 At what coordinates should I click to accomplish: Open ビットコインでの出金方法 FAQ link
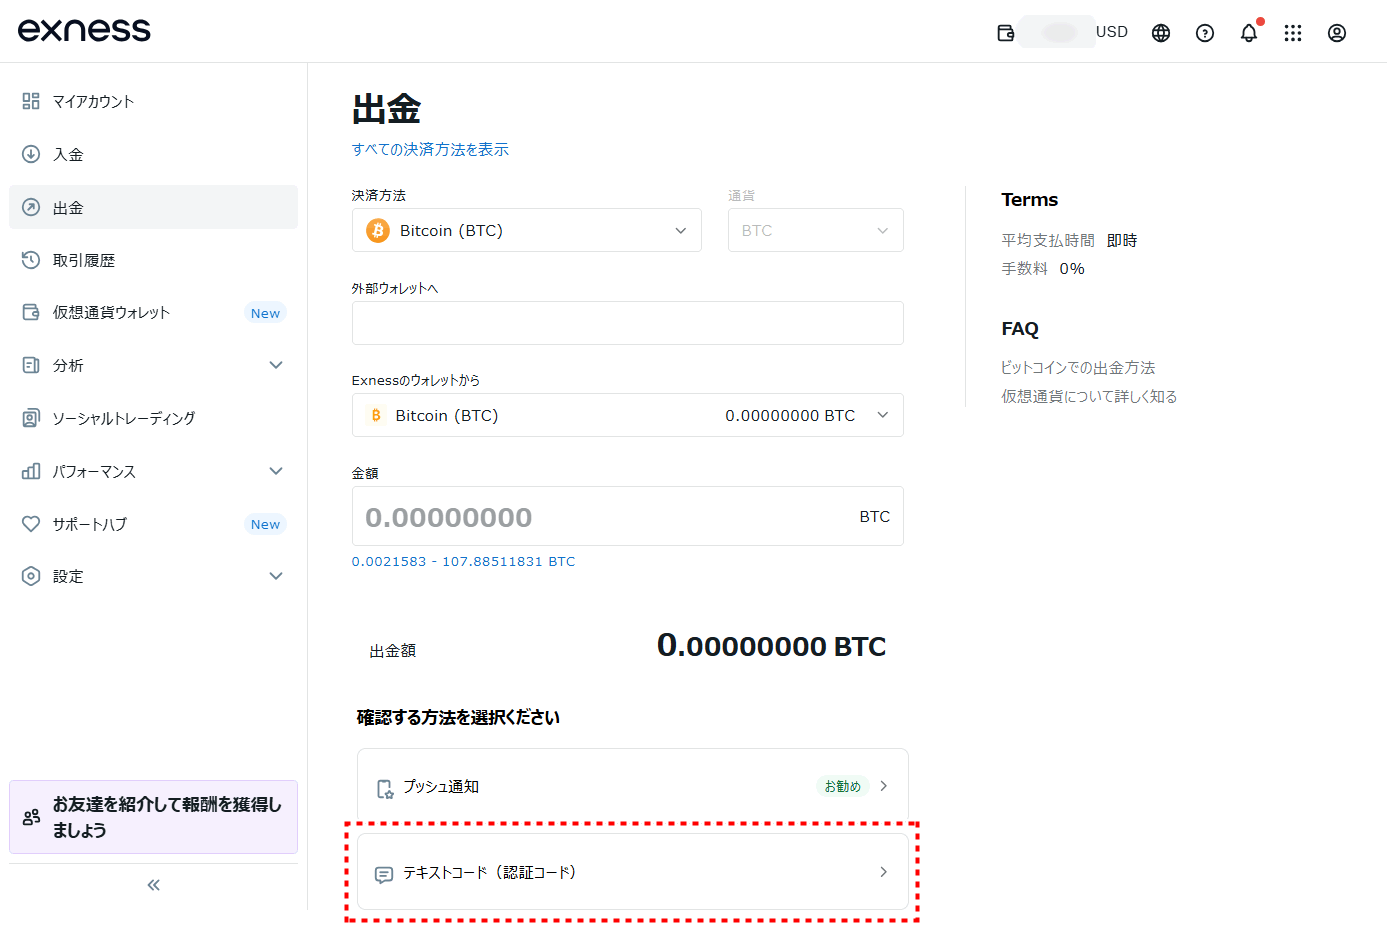tap(1078, 368)
